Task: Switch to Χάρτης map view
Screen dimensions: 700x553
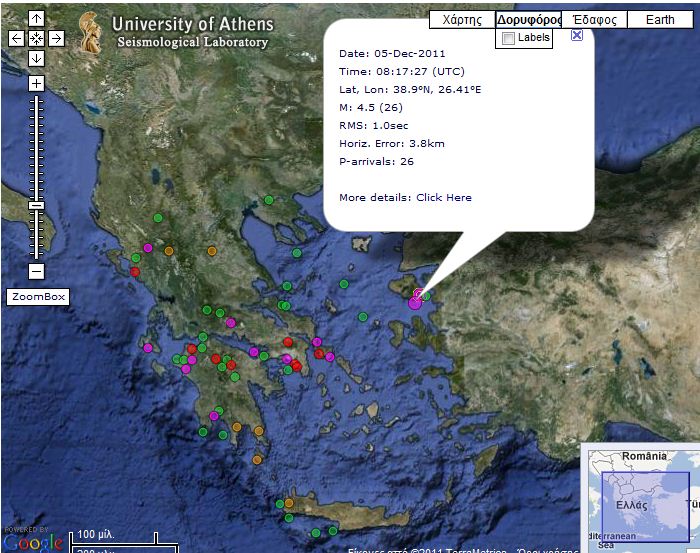Action: pyautogui.click(x=462, y=20)
